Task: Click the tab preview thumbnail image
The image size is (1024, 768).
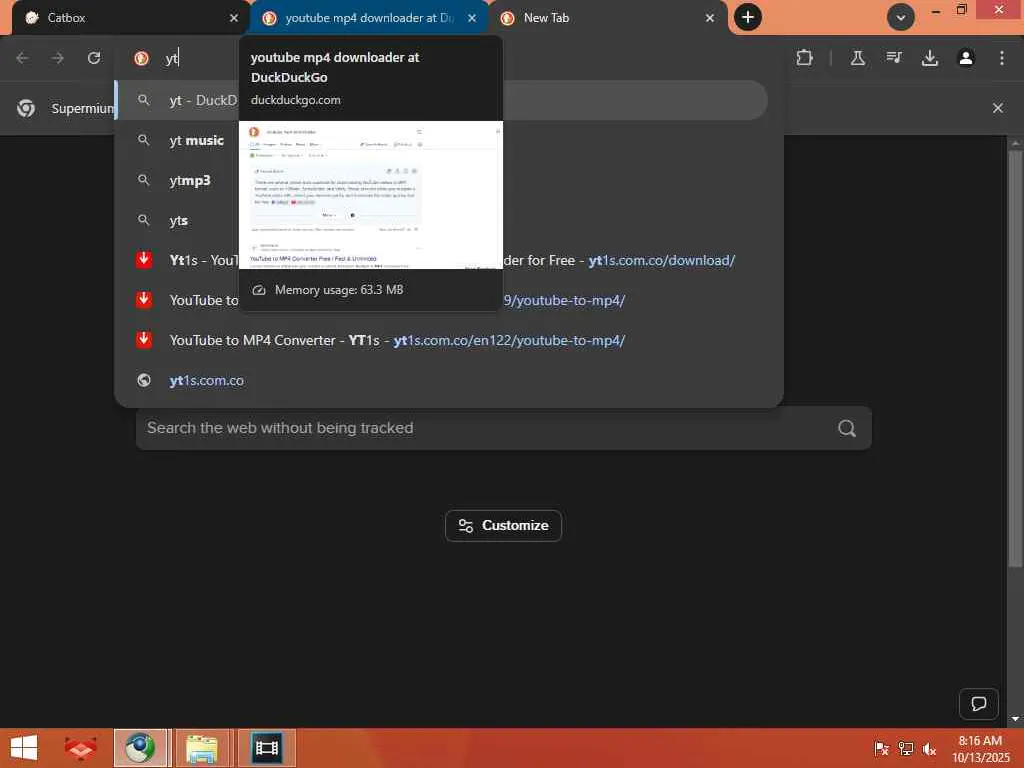Action: tap(371, 195)
